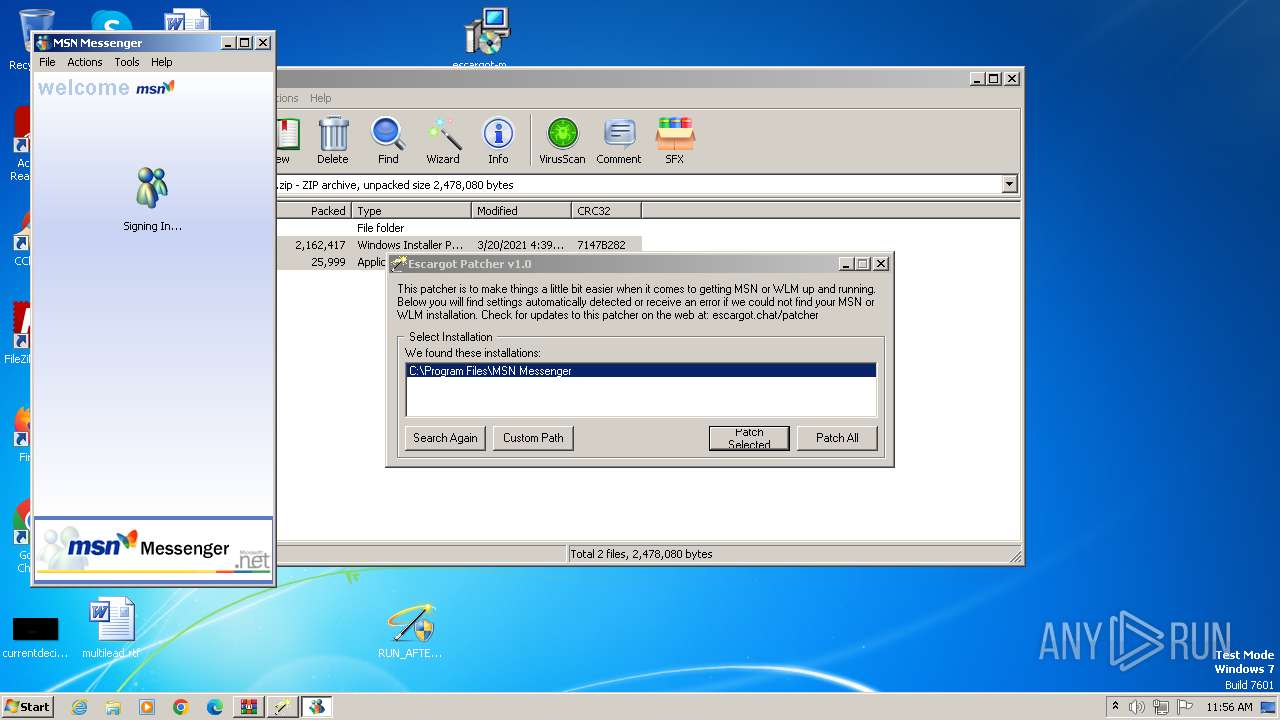Expand the WinRAR archive path dropdown

tap(1009, 185)
